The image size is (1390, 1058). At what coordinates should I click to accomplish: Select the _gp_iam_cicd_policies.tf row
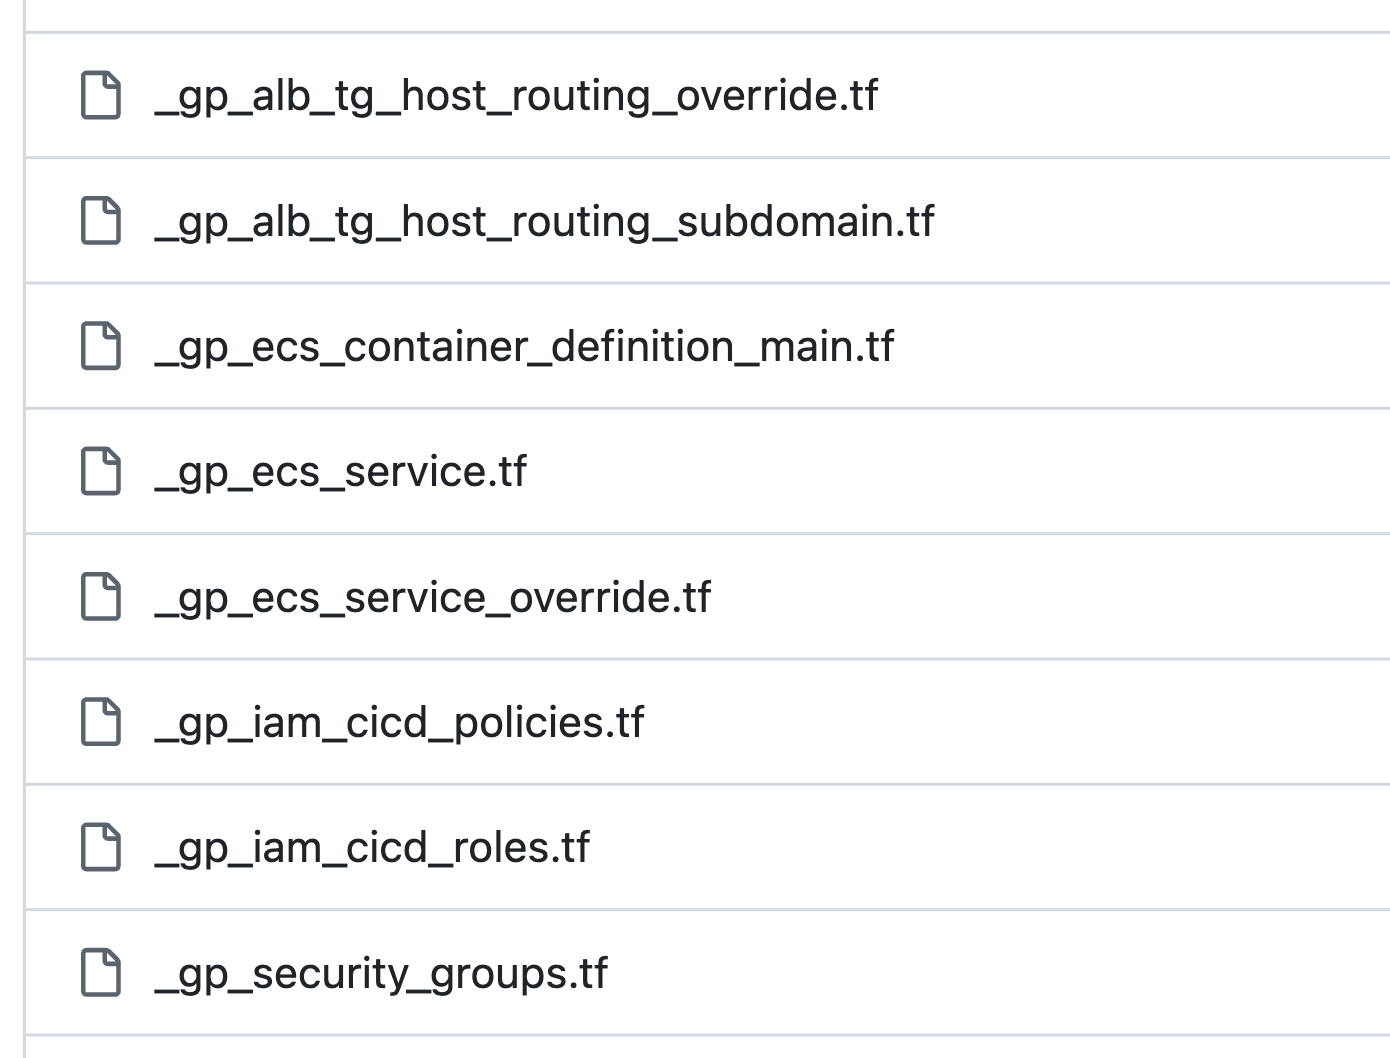[900, 722]
